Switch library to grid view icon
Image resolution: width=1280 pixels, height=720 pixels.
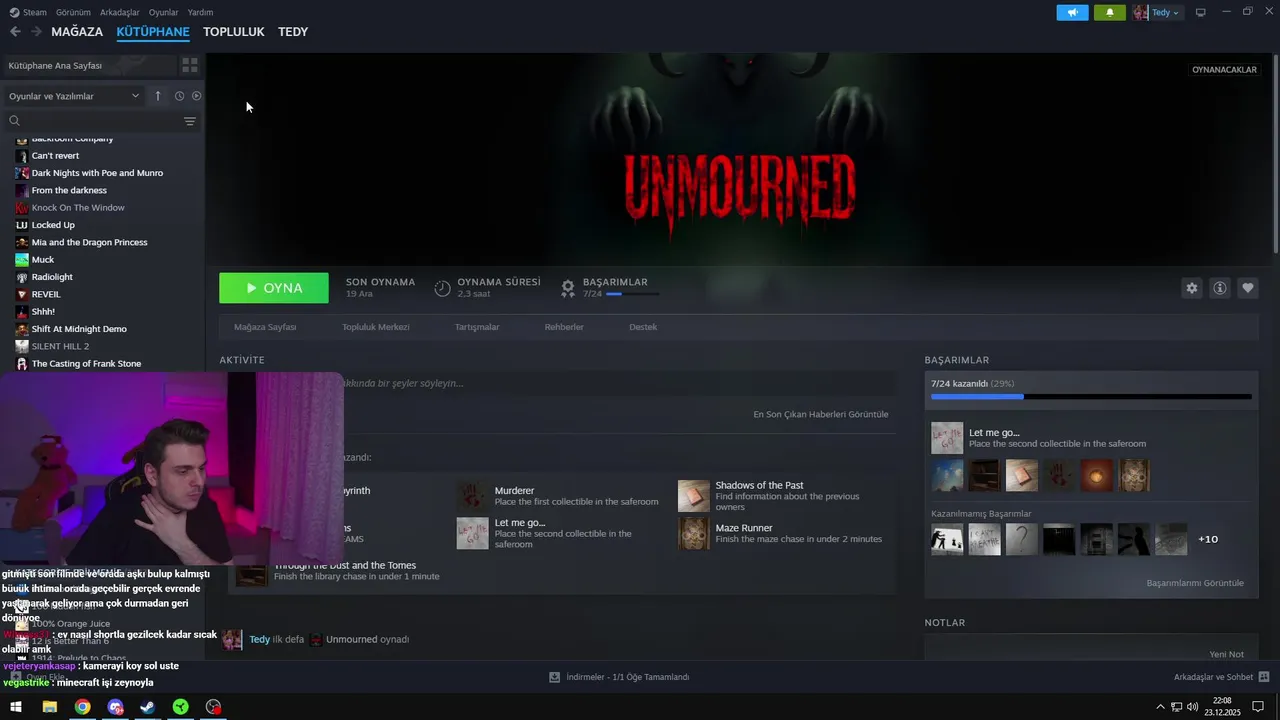(189, 65)
